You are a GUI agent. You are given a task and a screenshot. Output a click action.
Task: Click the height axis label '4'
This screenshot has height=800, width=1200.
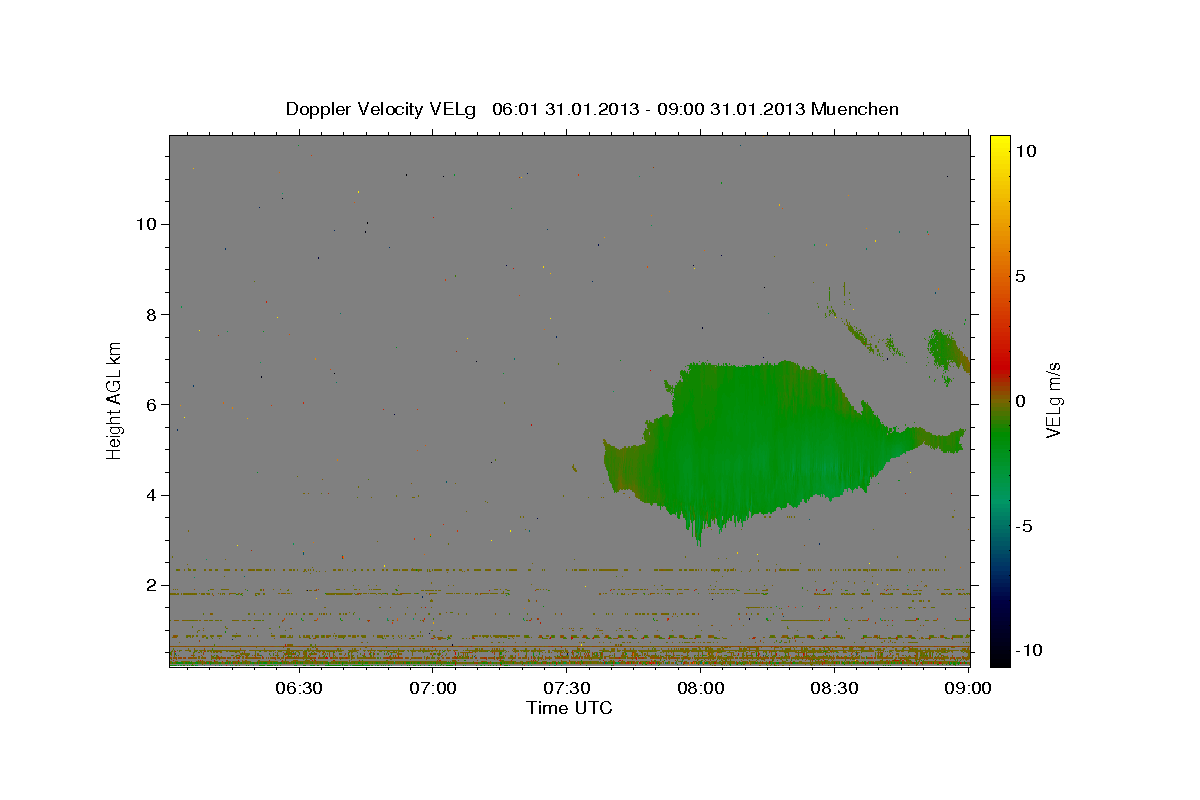pos(152,495)
